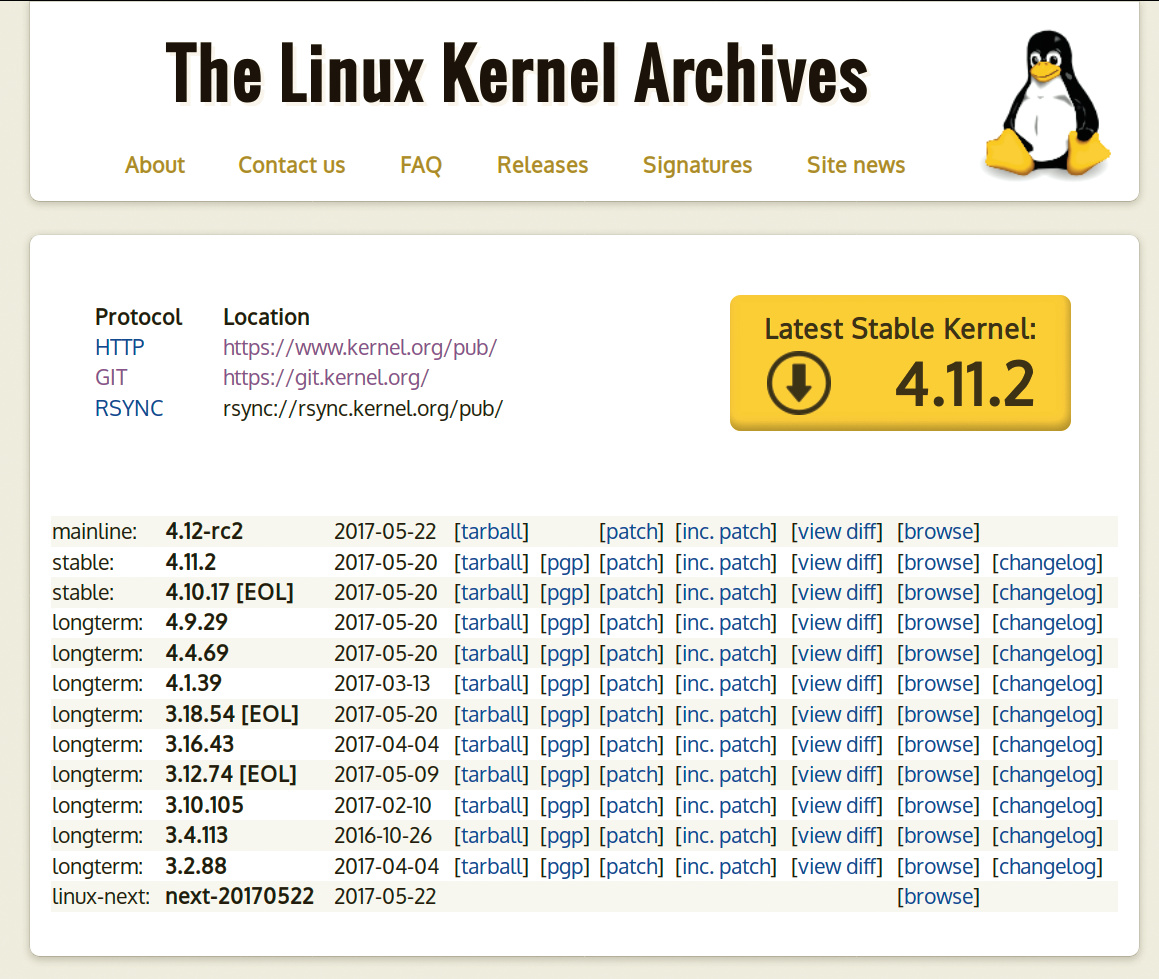
Task: Open inc. patch for longterm 3.16.43
Action: pos(726,745)
